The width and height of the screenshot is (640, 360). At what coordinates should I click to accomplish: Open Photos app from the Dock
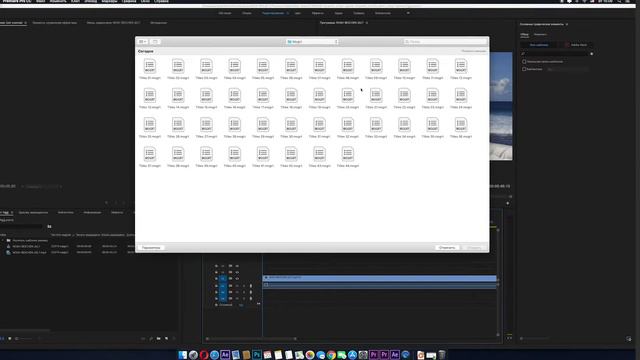tap(310, 355)
